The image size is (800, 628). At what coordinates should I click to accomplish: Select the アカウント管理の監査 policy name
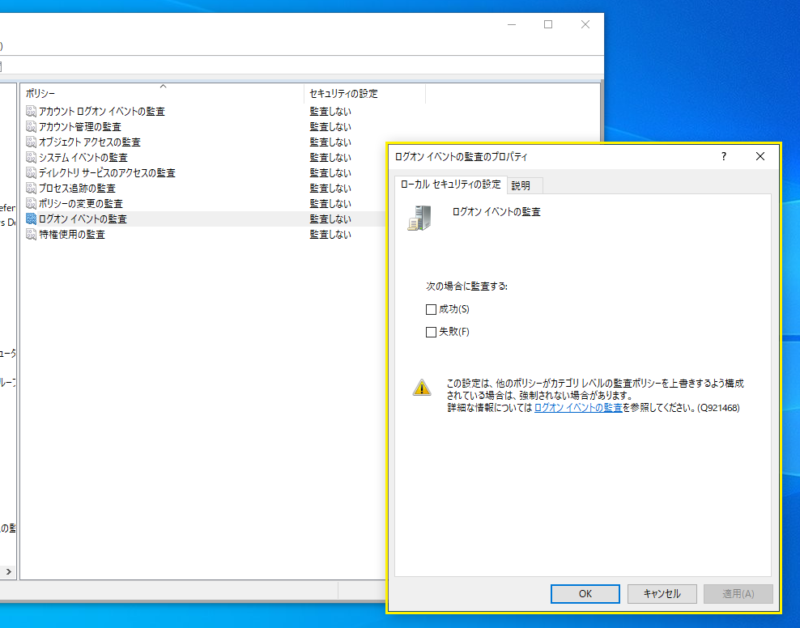(x=80, y=127)
